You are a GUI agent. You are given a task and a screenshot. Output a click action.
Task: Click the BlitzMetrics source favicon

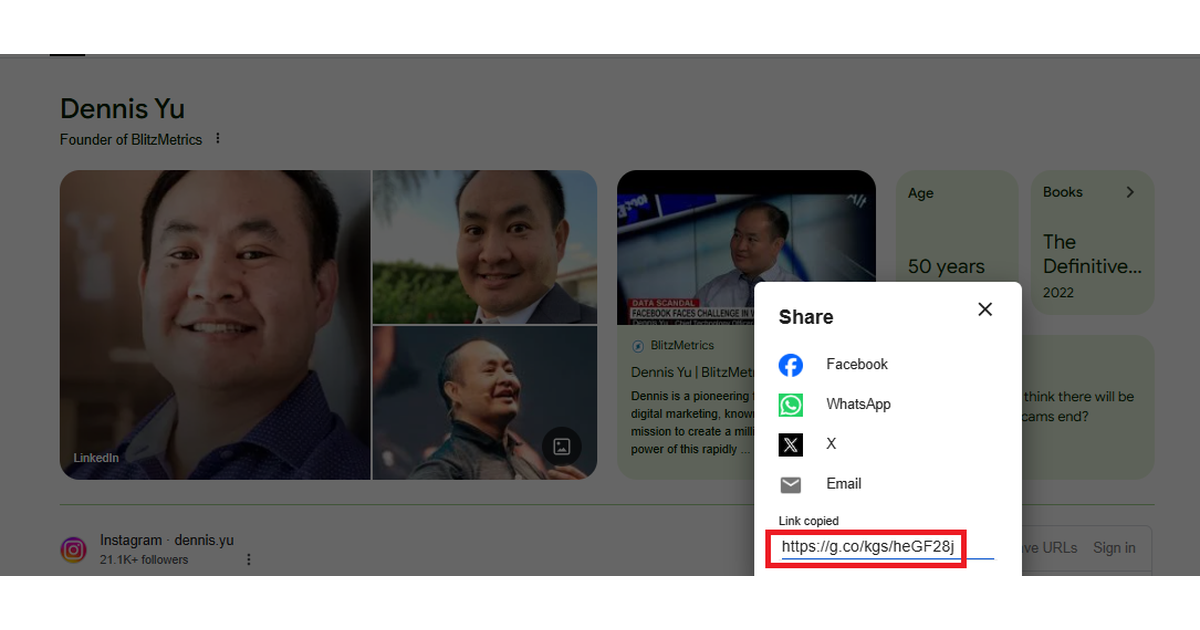(x=638, y=345)
